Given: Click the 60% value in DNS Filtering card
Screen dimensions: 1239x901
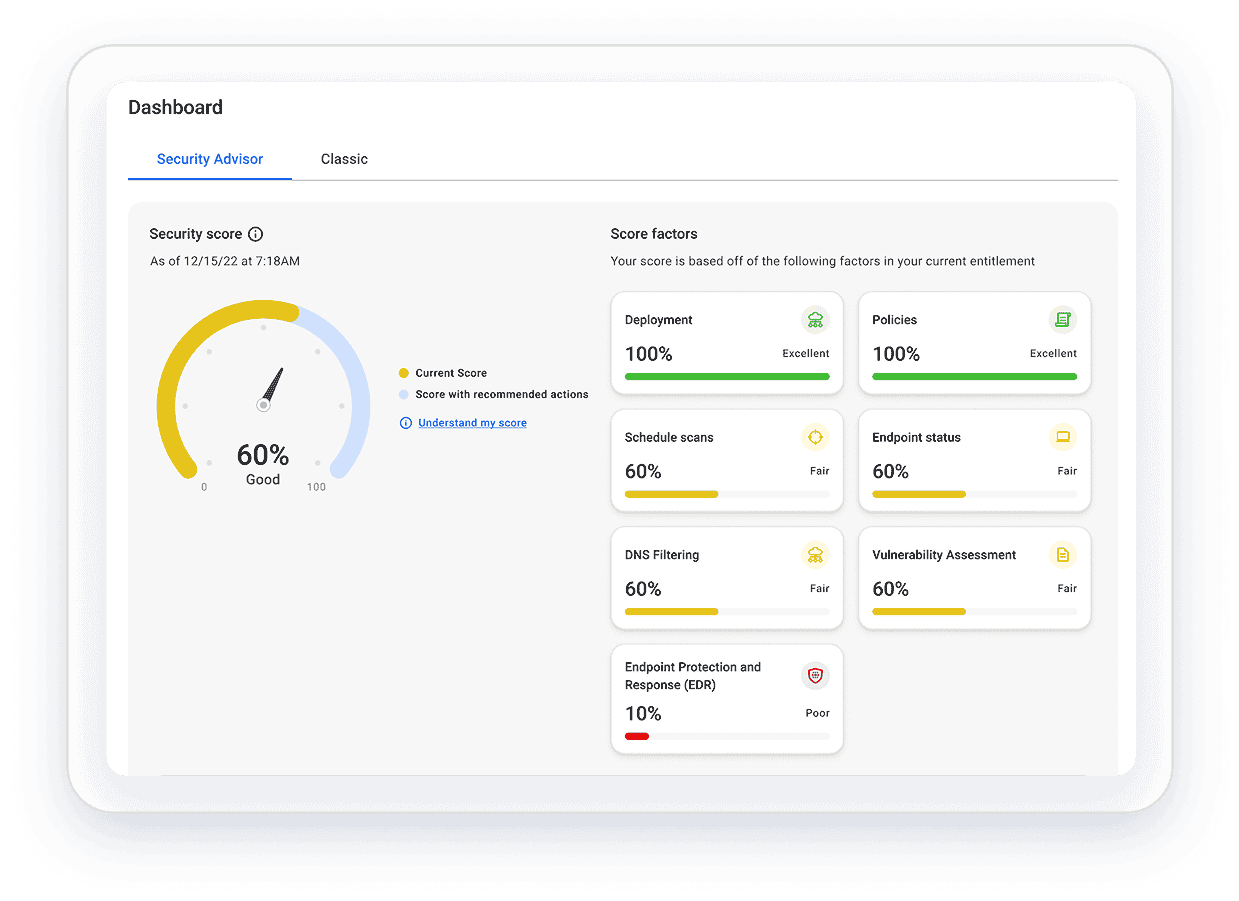Looking at the screenshot, I should pyautogui.click(x=643, y=589).
